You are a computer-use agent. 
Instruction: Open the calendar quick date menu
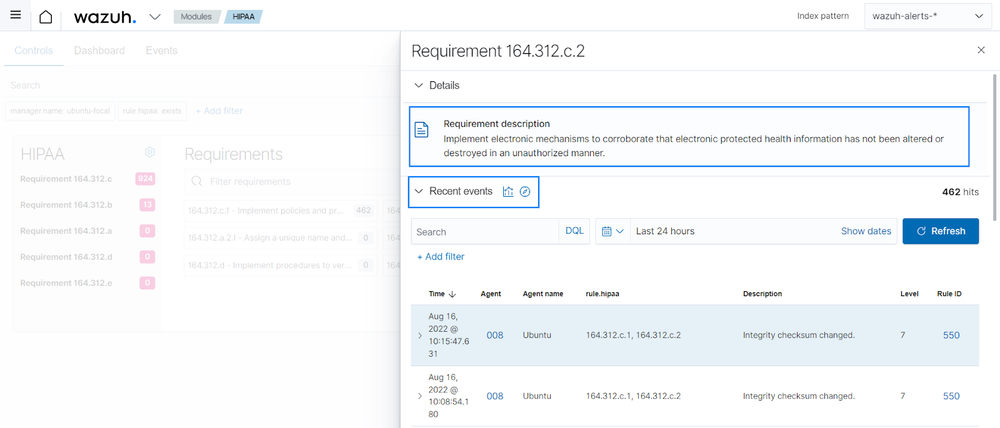[612, 232]
